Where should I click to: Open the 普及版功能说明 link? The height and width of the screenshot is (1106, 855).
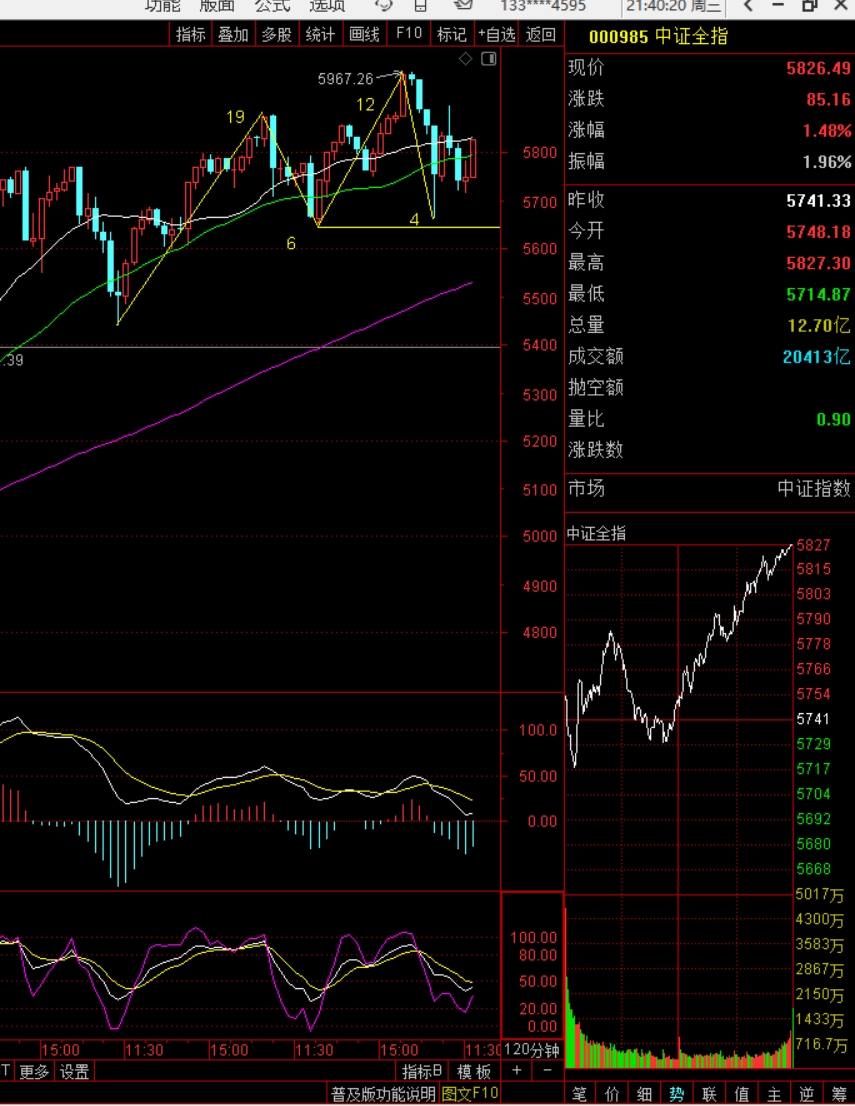[383, 1094]
